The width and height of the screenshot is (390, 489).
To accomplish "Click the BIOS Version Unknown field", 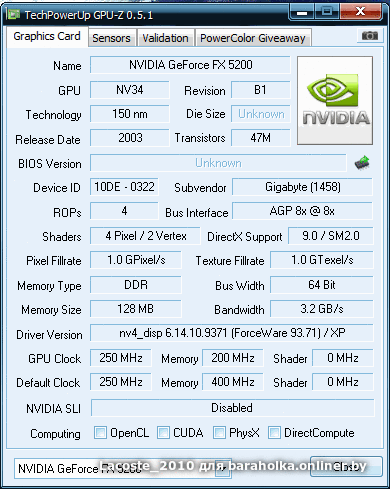I will click(218, 163).
